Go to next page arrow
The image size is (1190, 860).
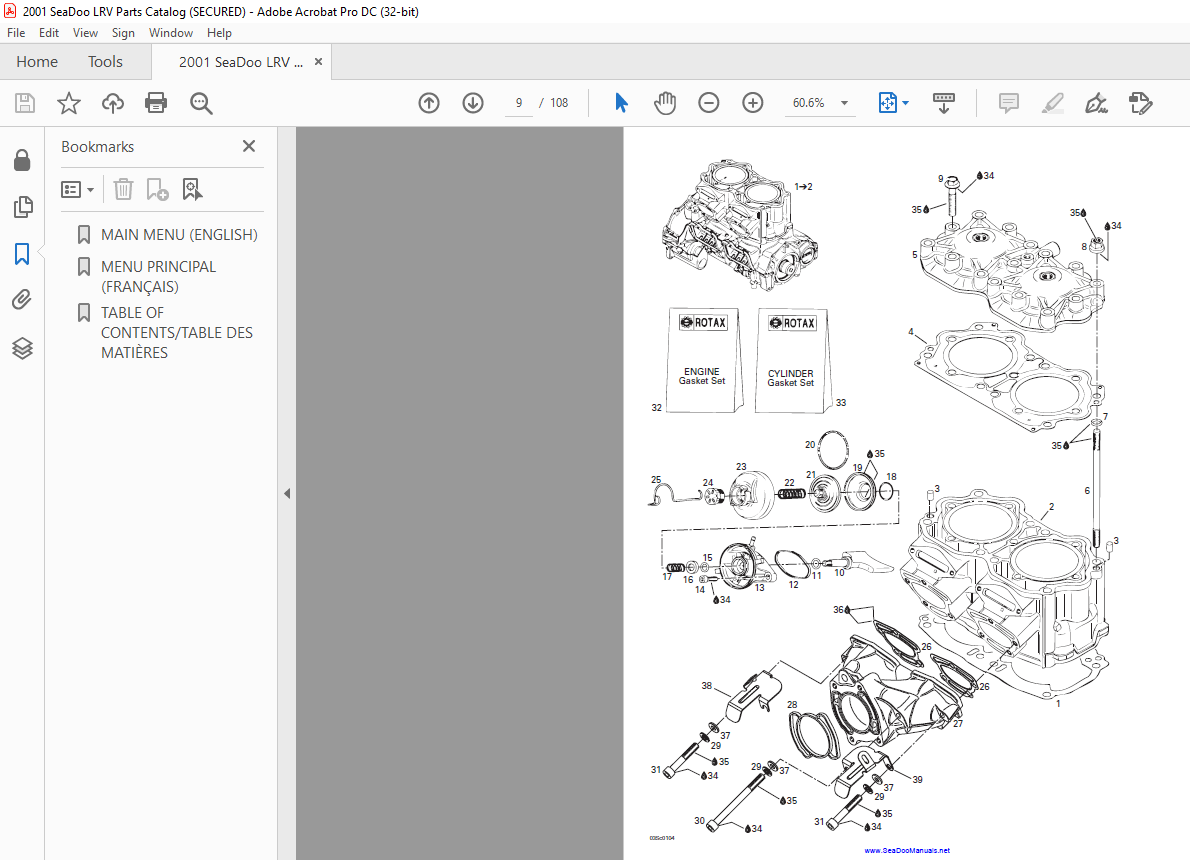point(473,103)
